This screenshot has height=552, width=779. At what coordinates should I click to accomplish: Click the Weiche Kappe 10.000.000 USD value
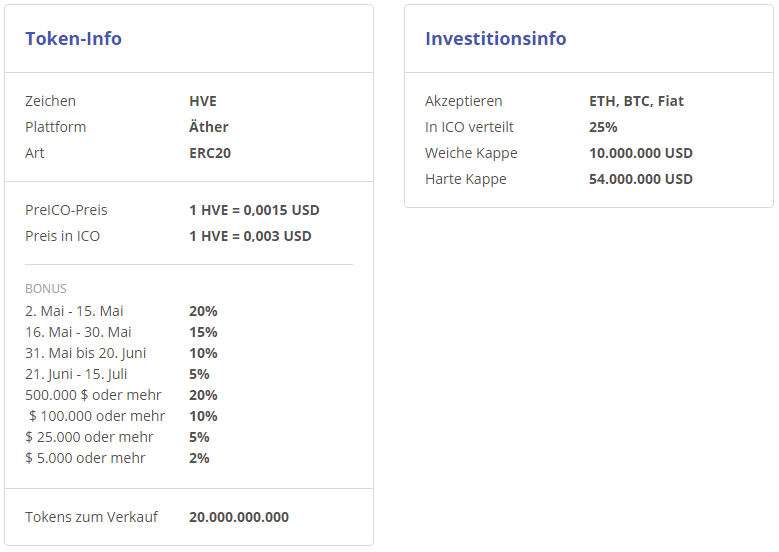click(x=641, y=153)
